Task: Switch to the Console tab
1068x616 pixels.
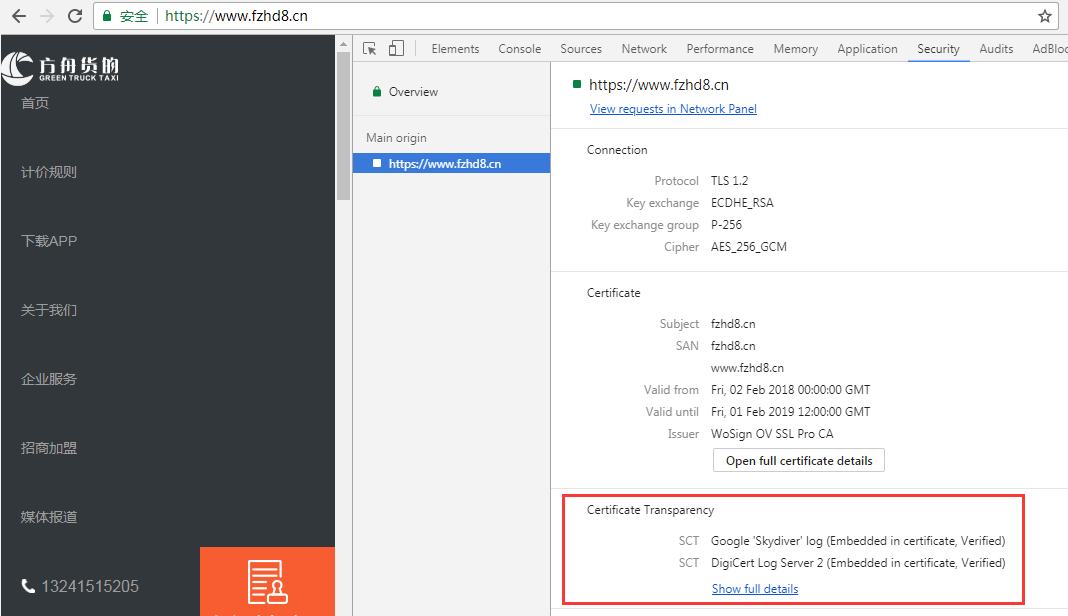Action: click(519, 49)
